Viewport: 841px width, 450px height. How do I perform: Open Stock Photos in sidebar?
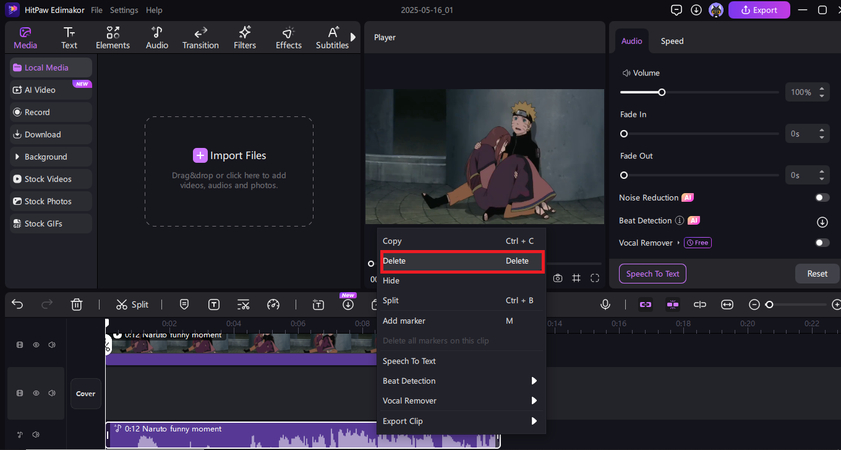coord(51,201)
